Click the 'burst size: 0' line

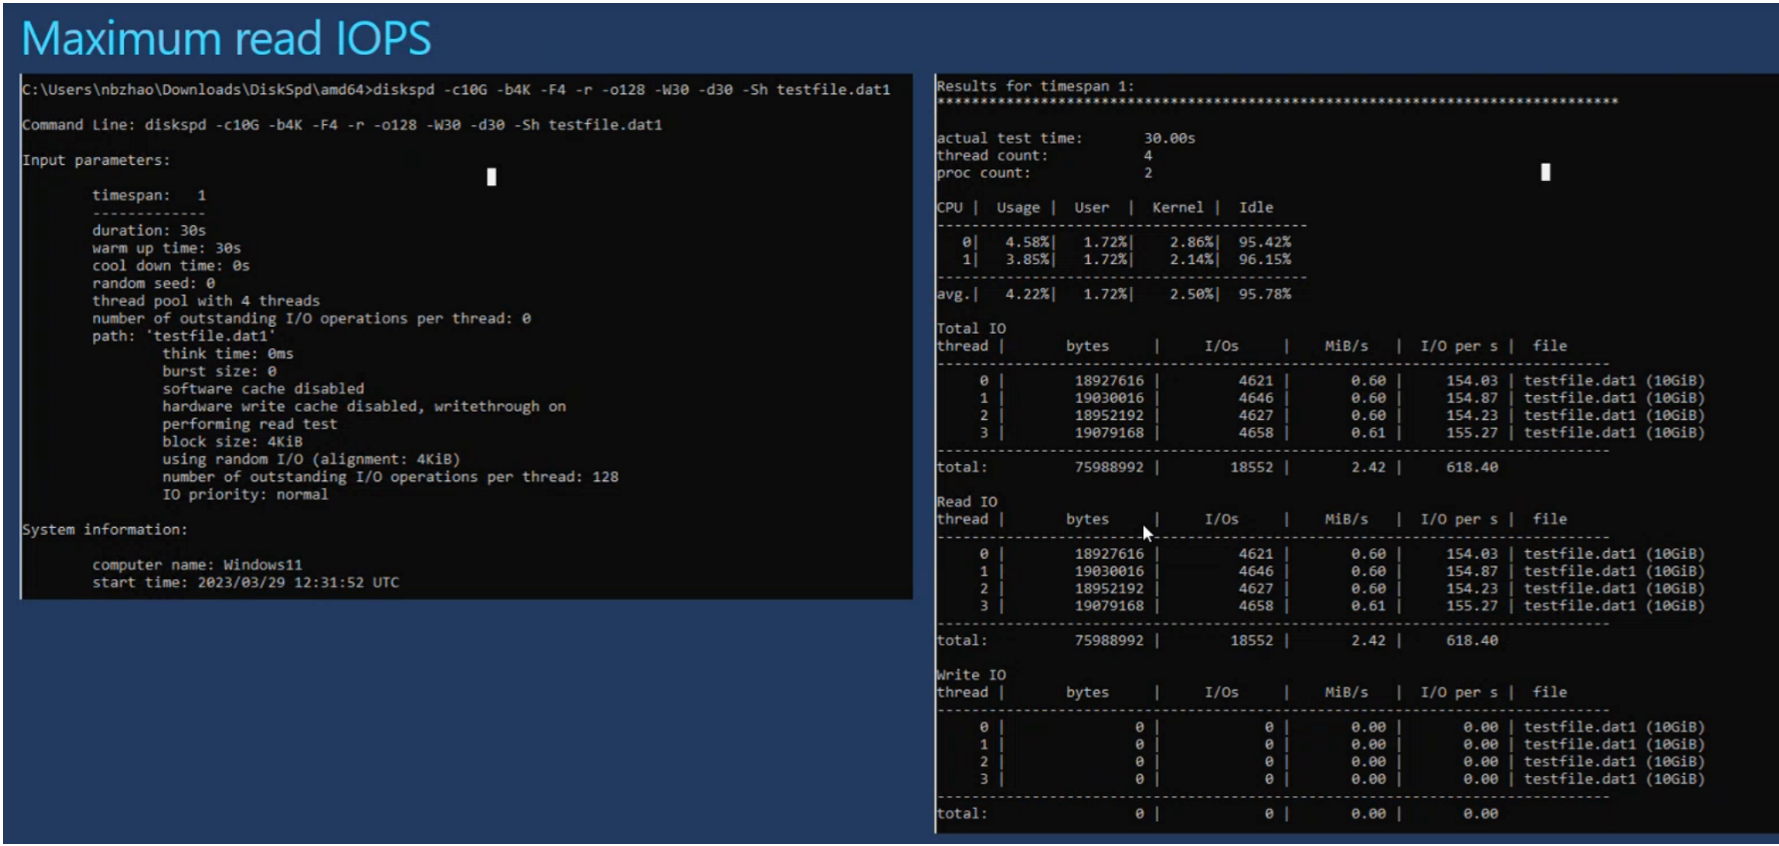pos(219,371)
